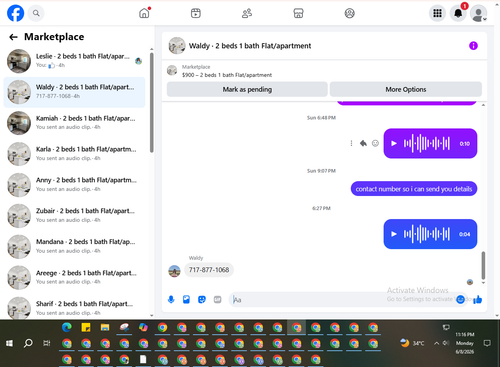Open Sticky Notes from taskbar

coord(86,328)
